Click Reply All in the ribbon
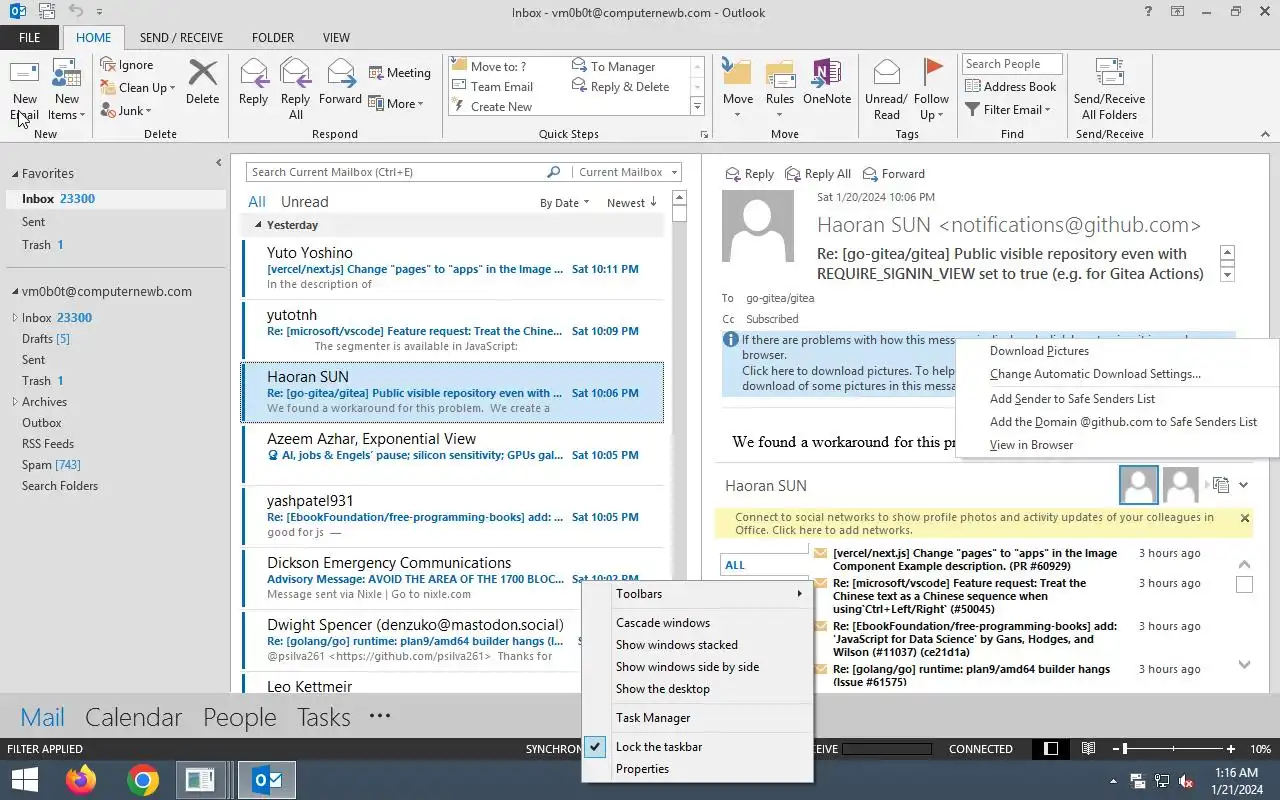 296,90
